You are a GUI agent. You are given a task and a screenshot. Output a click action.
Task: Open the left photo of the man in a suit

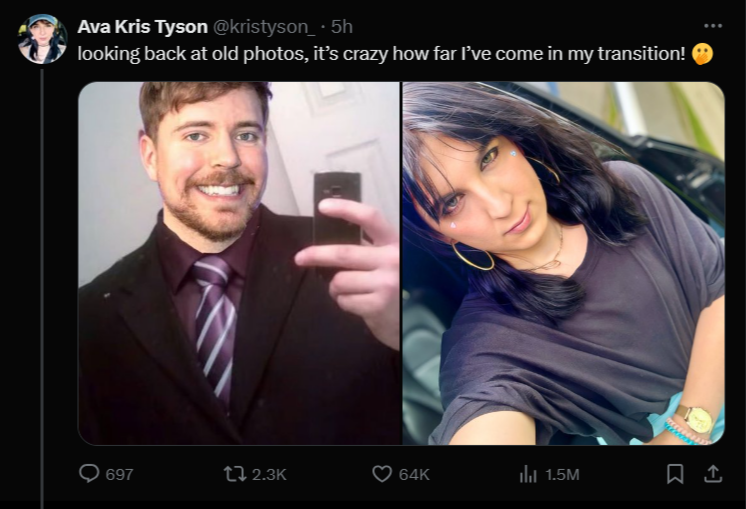[239, 263]
